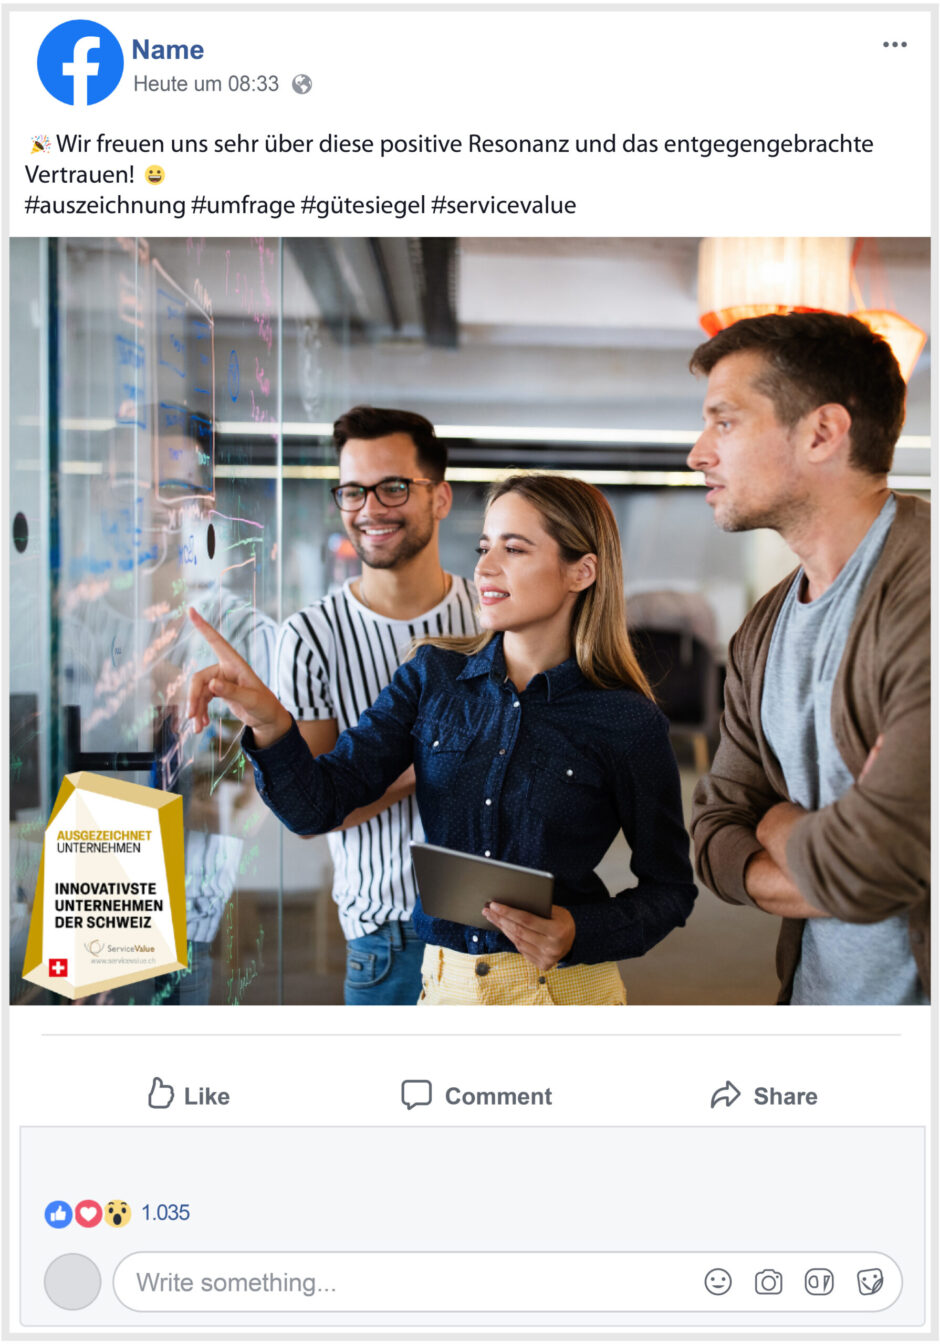
Task: Click the Facebook logo profile picture
Action: 80,62
